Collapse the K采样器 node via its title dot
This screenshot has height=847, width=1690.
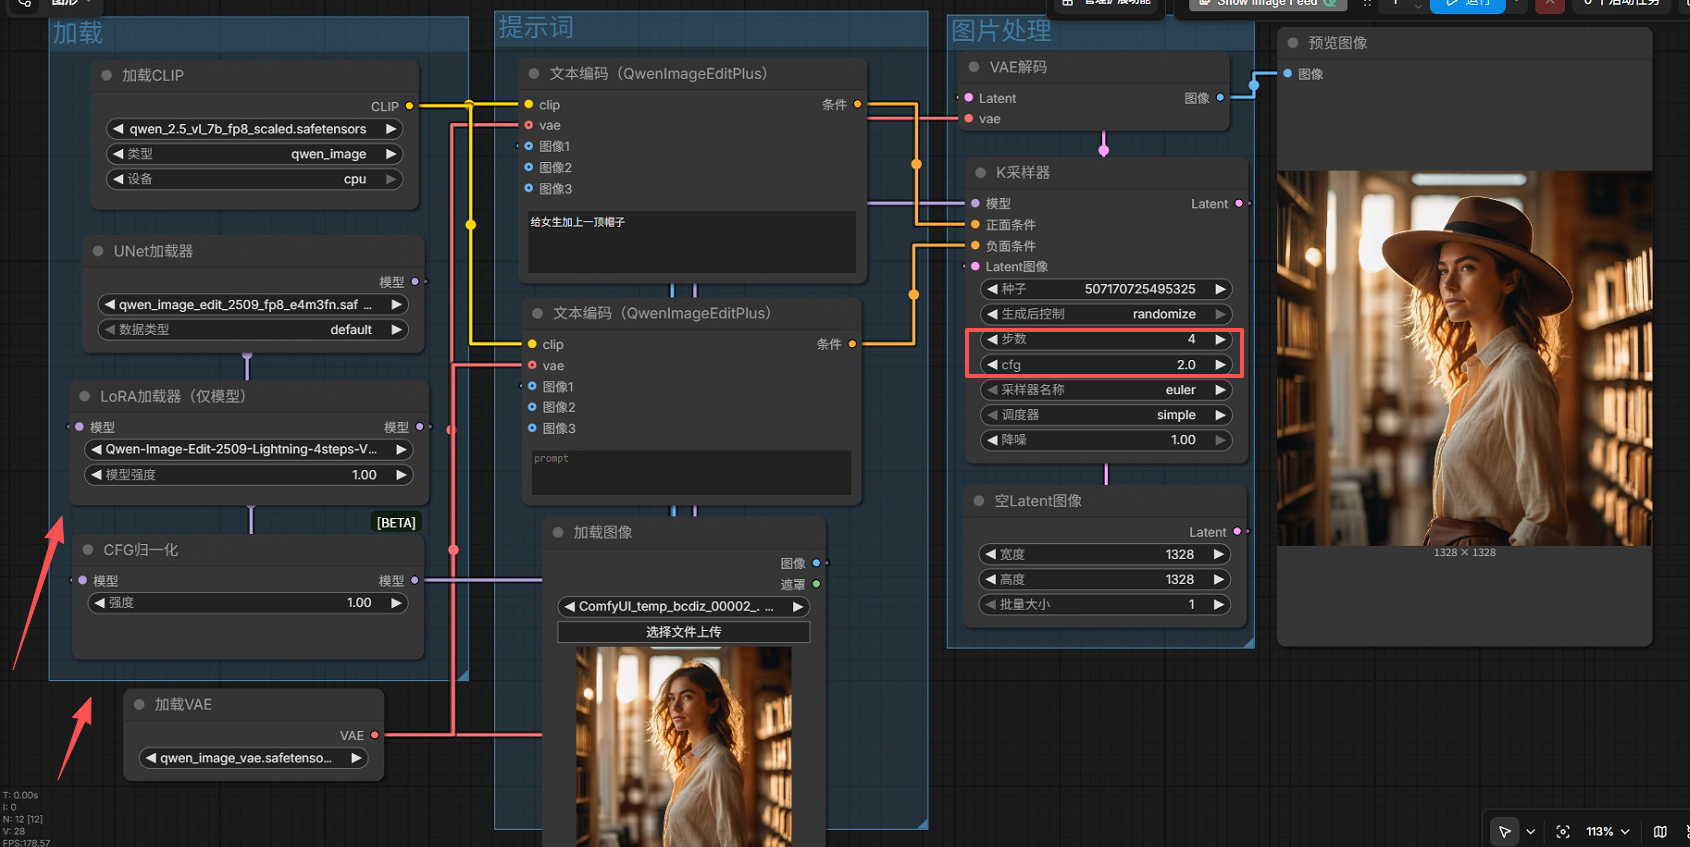click(x=980, y=172)
